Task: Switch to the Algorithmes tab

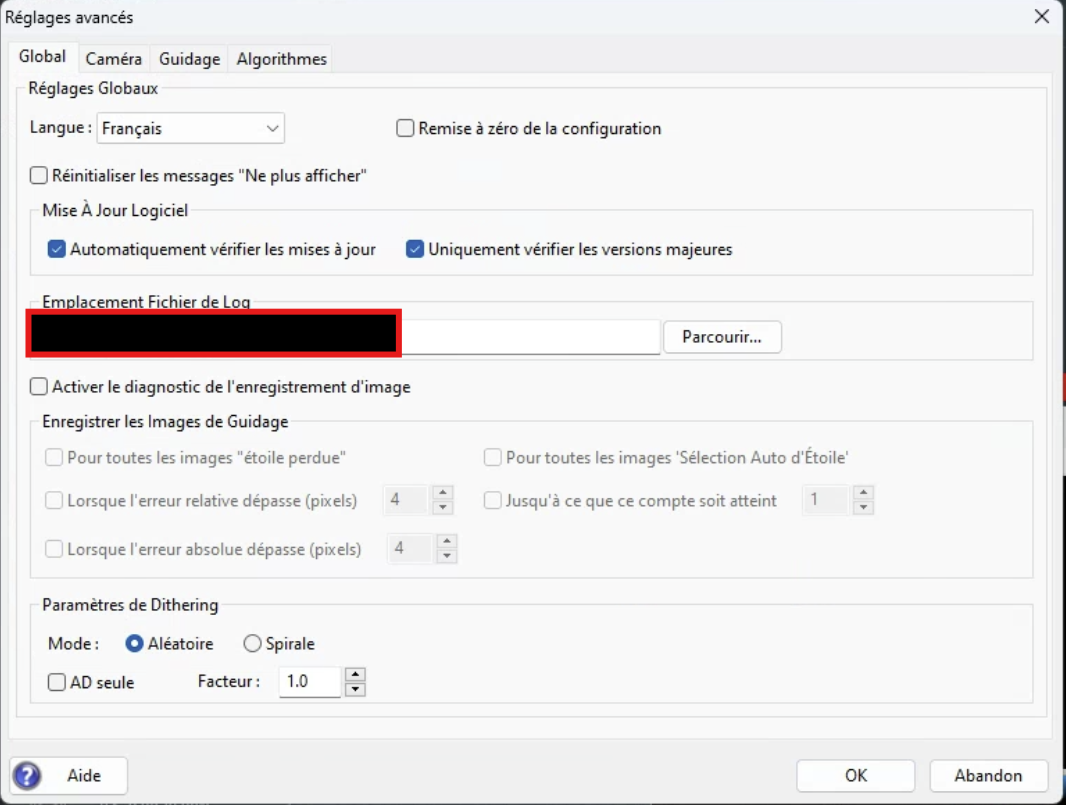Action: coord(281,59)
